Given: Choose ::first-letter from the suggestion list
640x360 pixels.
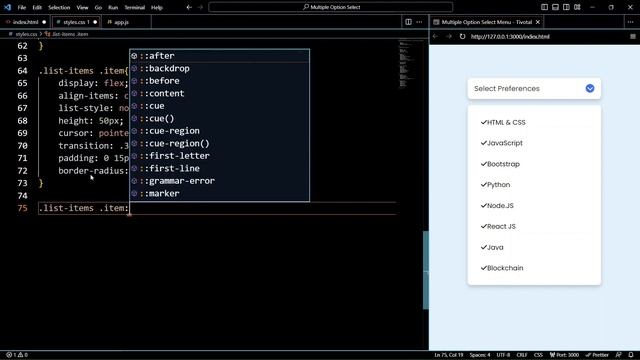Looking at the screenshot, I should point(220,156).
